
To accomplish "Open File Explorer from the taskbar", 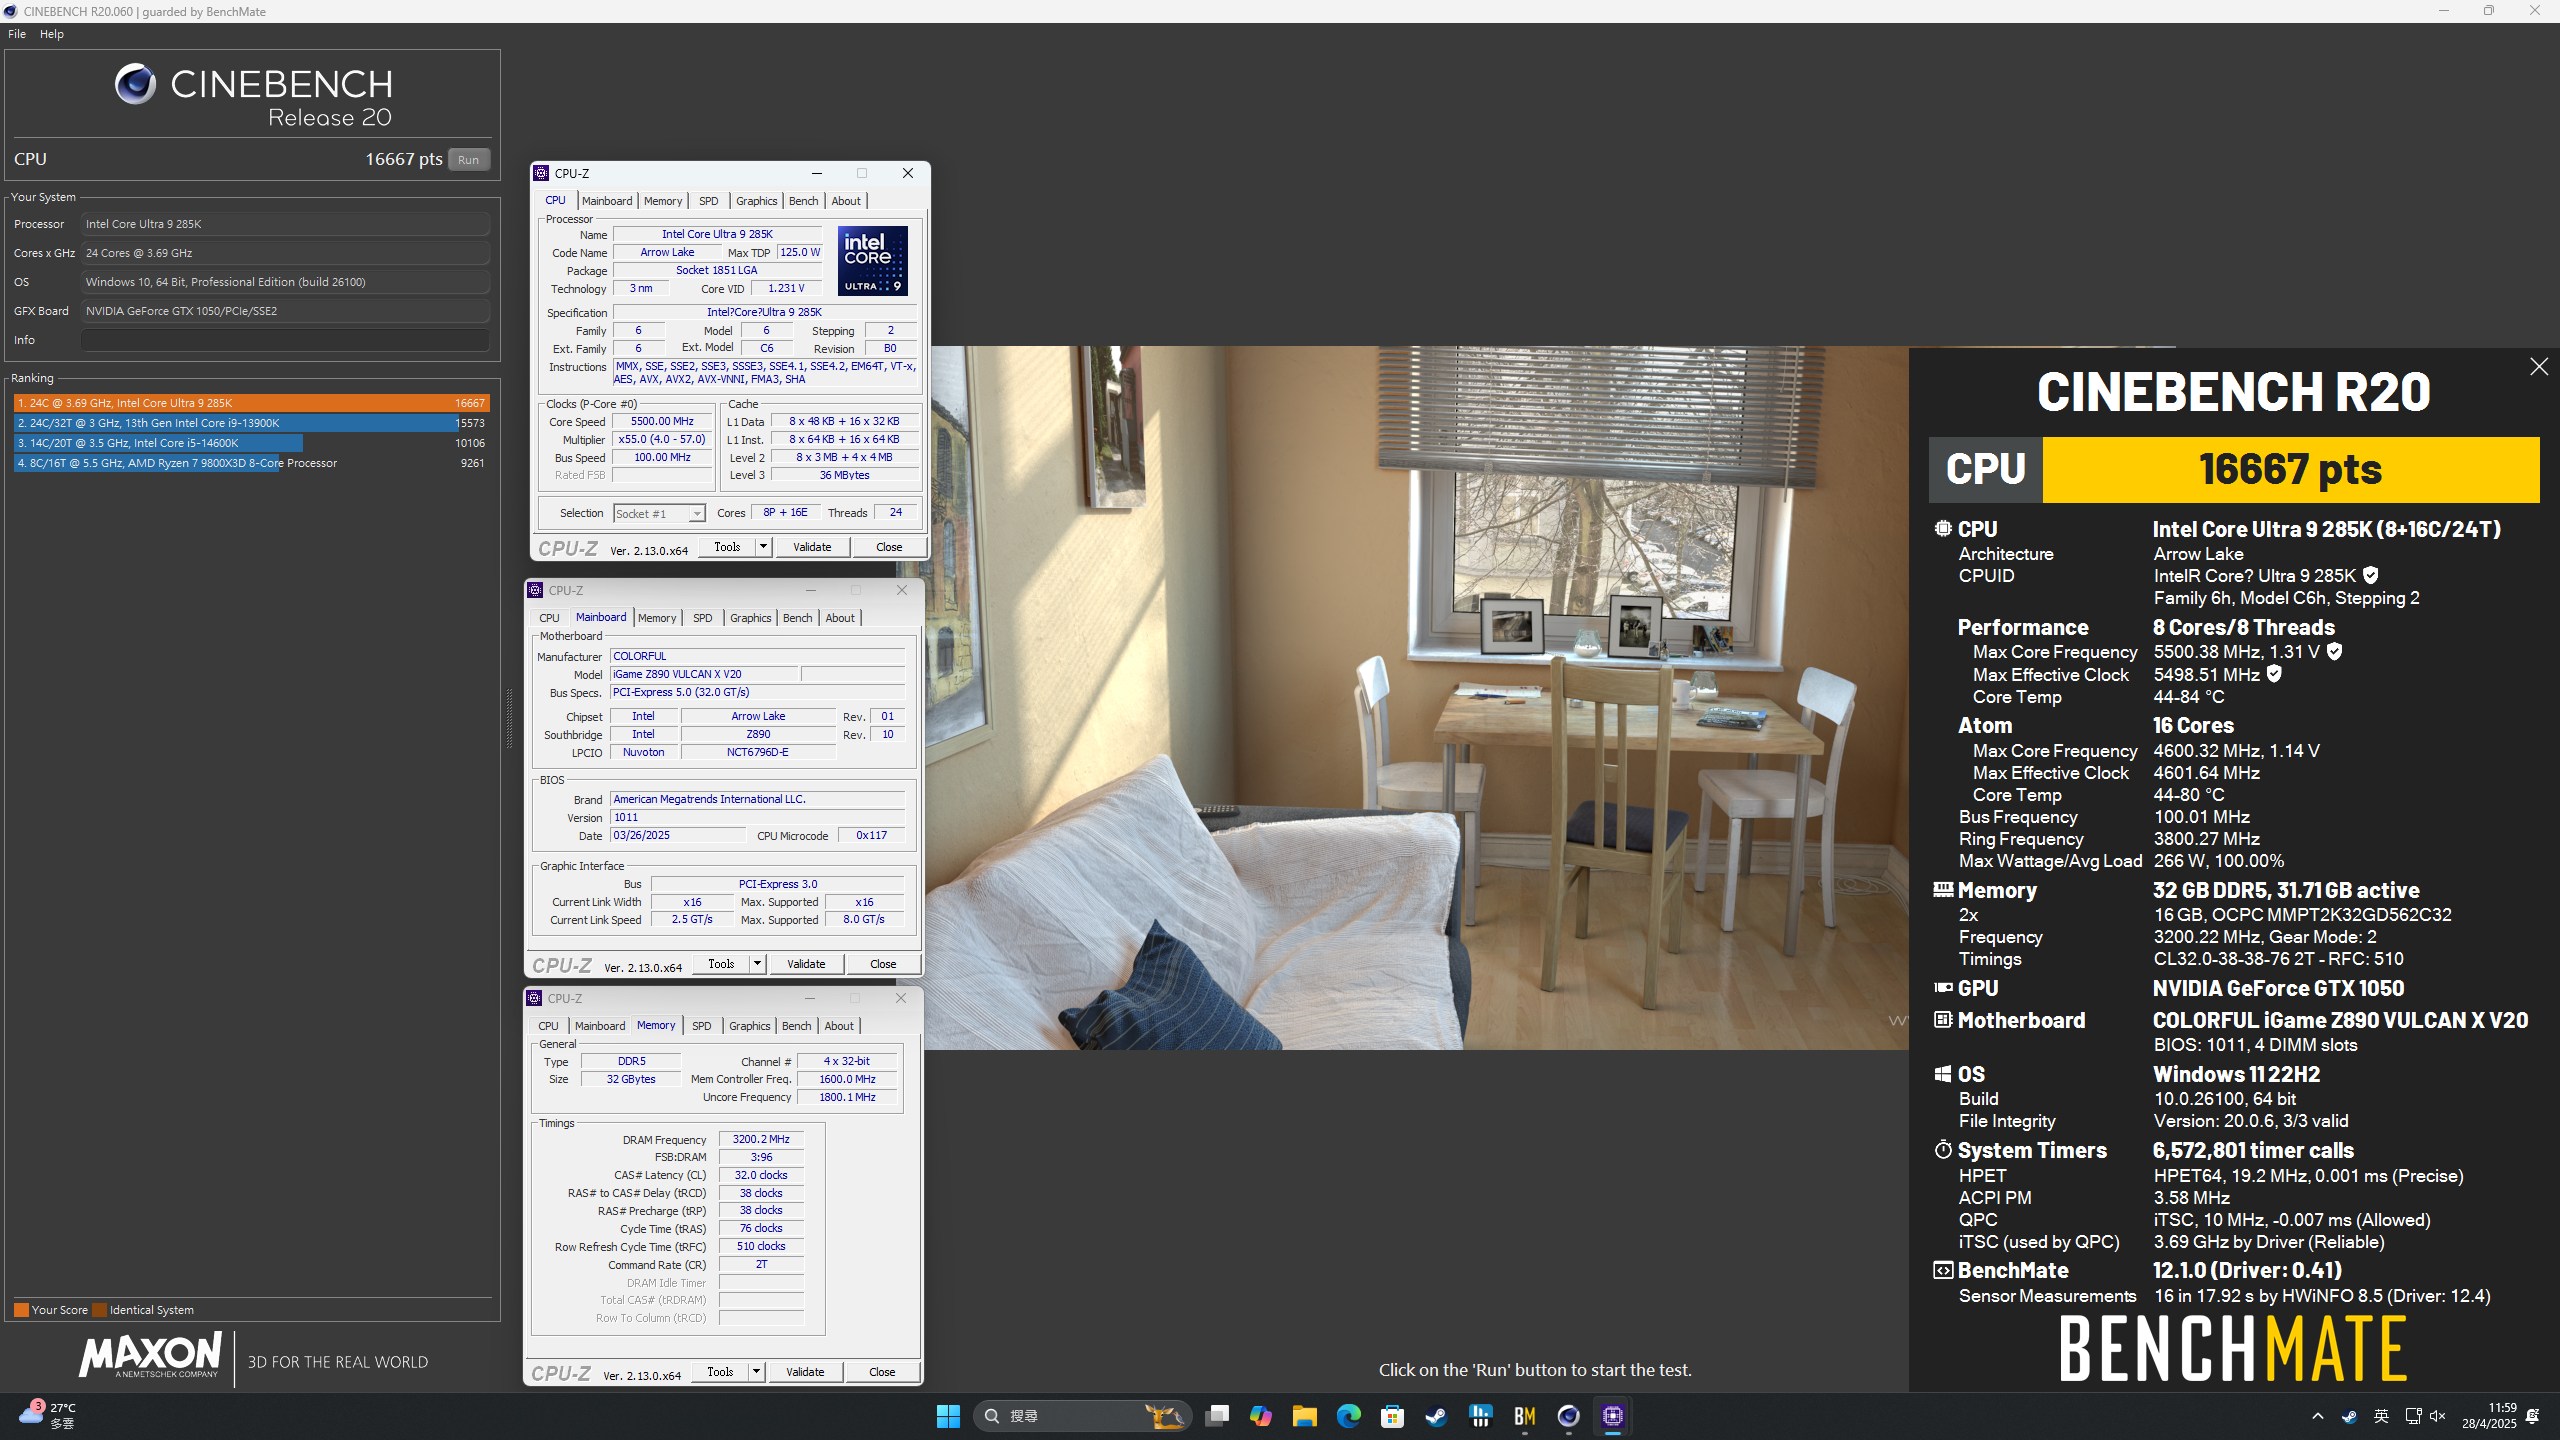I will click(x=1304, y=1416).
